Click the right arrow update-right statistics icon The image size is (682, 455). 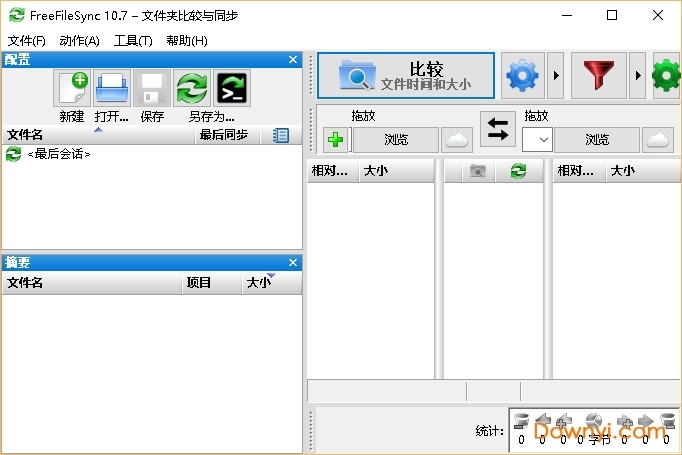pos(646,421)
